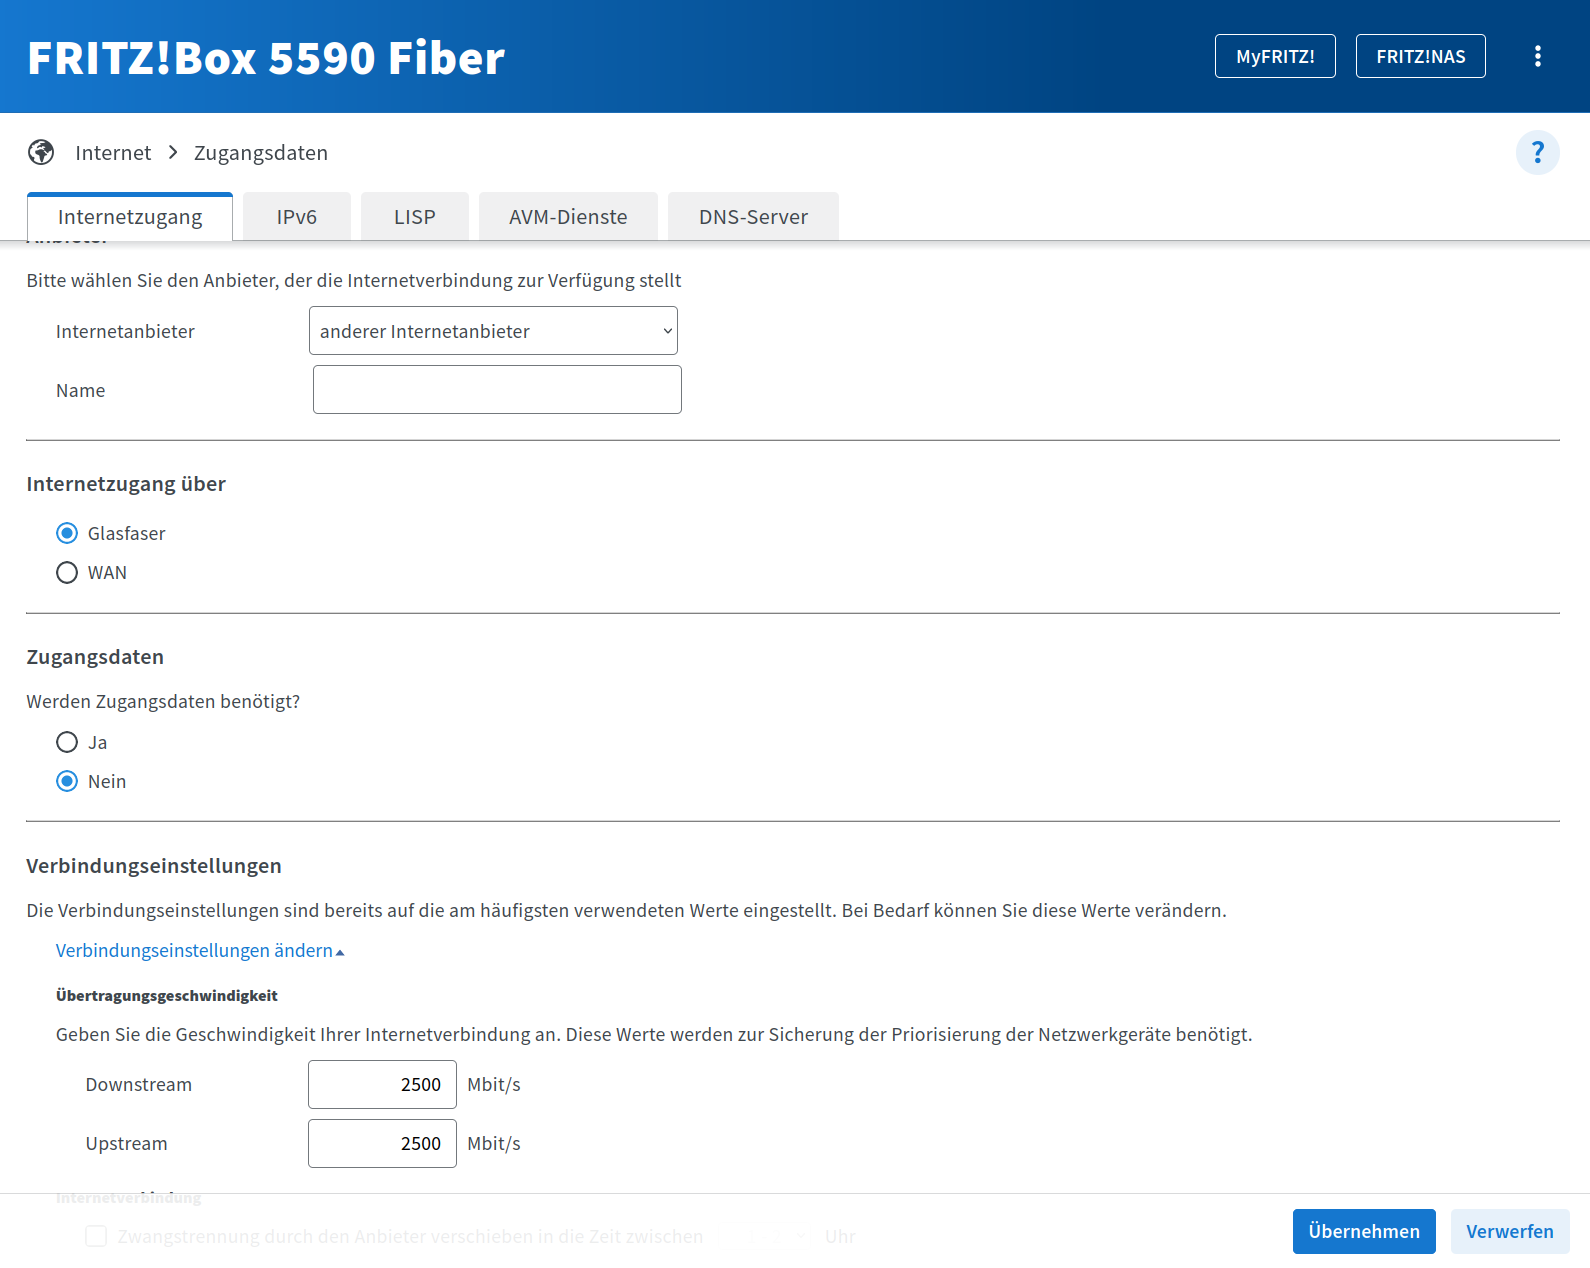Click the FRITZ!NAS button
Screen dimensions: 1590x1268
click(x=1420, y=56)
